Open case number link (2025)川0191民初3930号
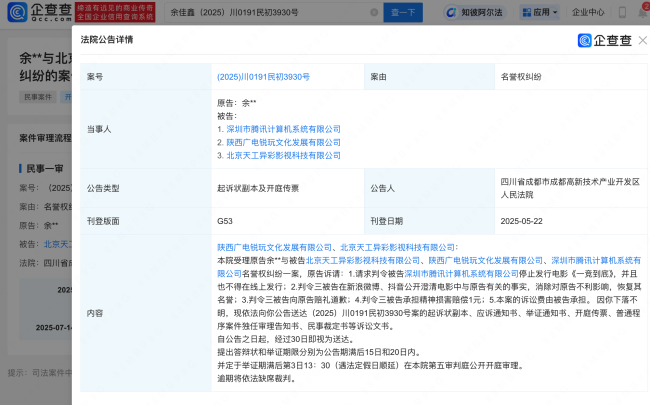Viewport: 650px width, 405px height. (263, 76)
